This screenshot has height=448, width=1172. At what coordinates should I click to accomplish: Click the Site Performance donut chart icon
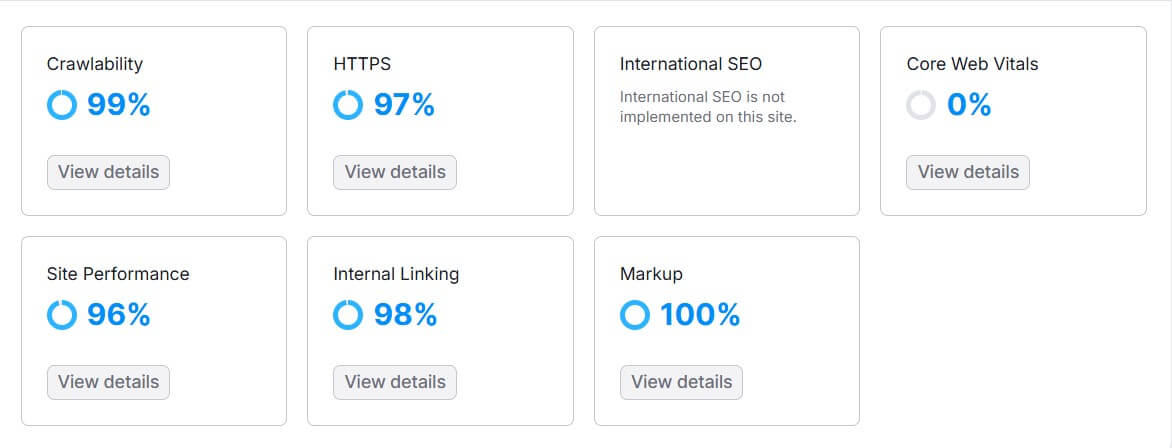tap(61, 315)
